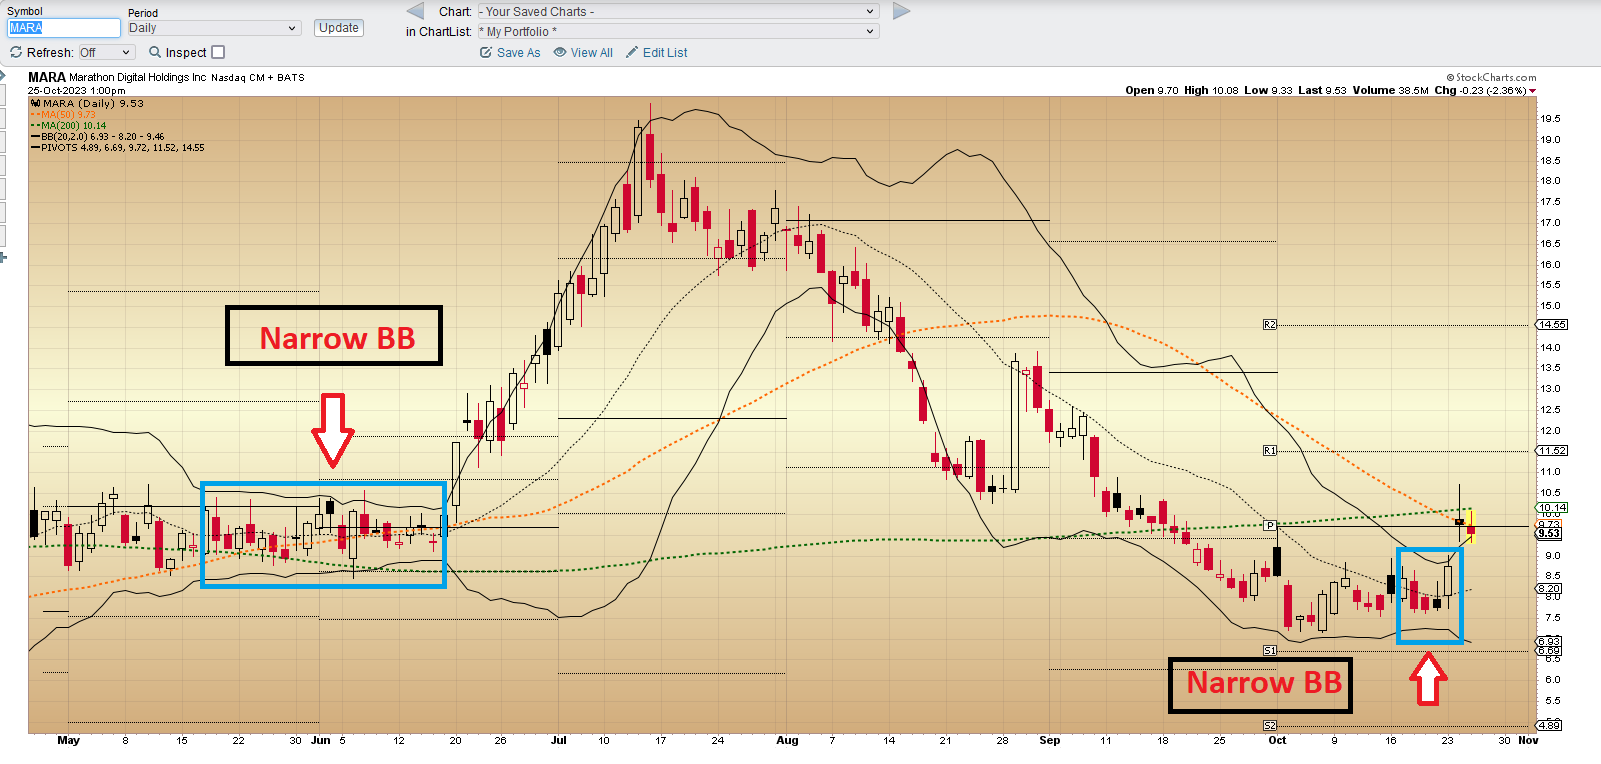This screenshot has width=1601, height=764.
Task: Click the Oct label on date axis
Action: pyautogui.click(x=1277, y=741)
